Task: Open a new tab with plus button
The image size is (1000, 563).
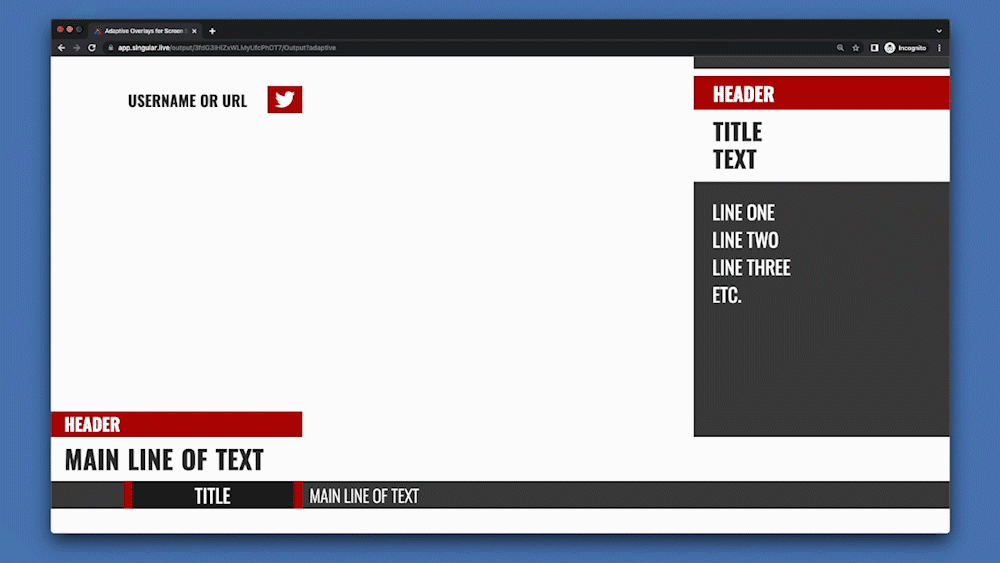Action: tap(212, 31)
